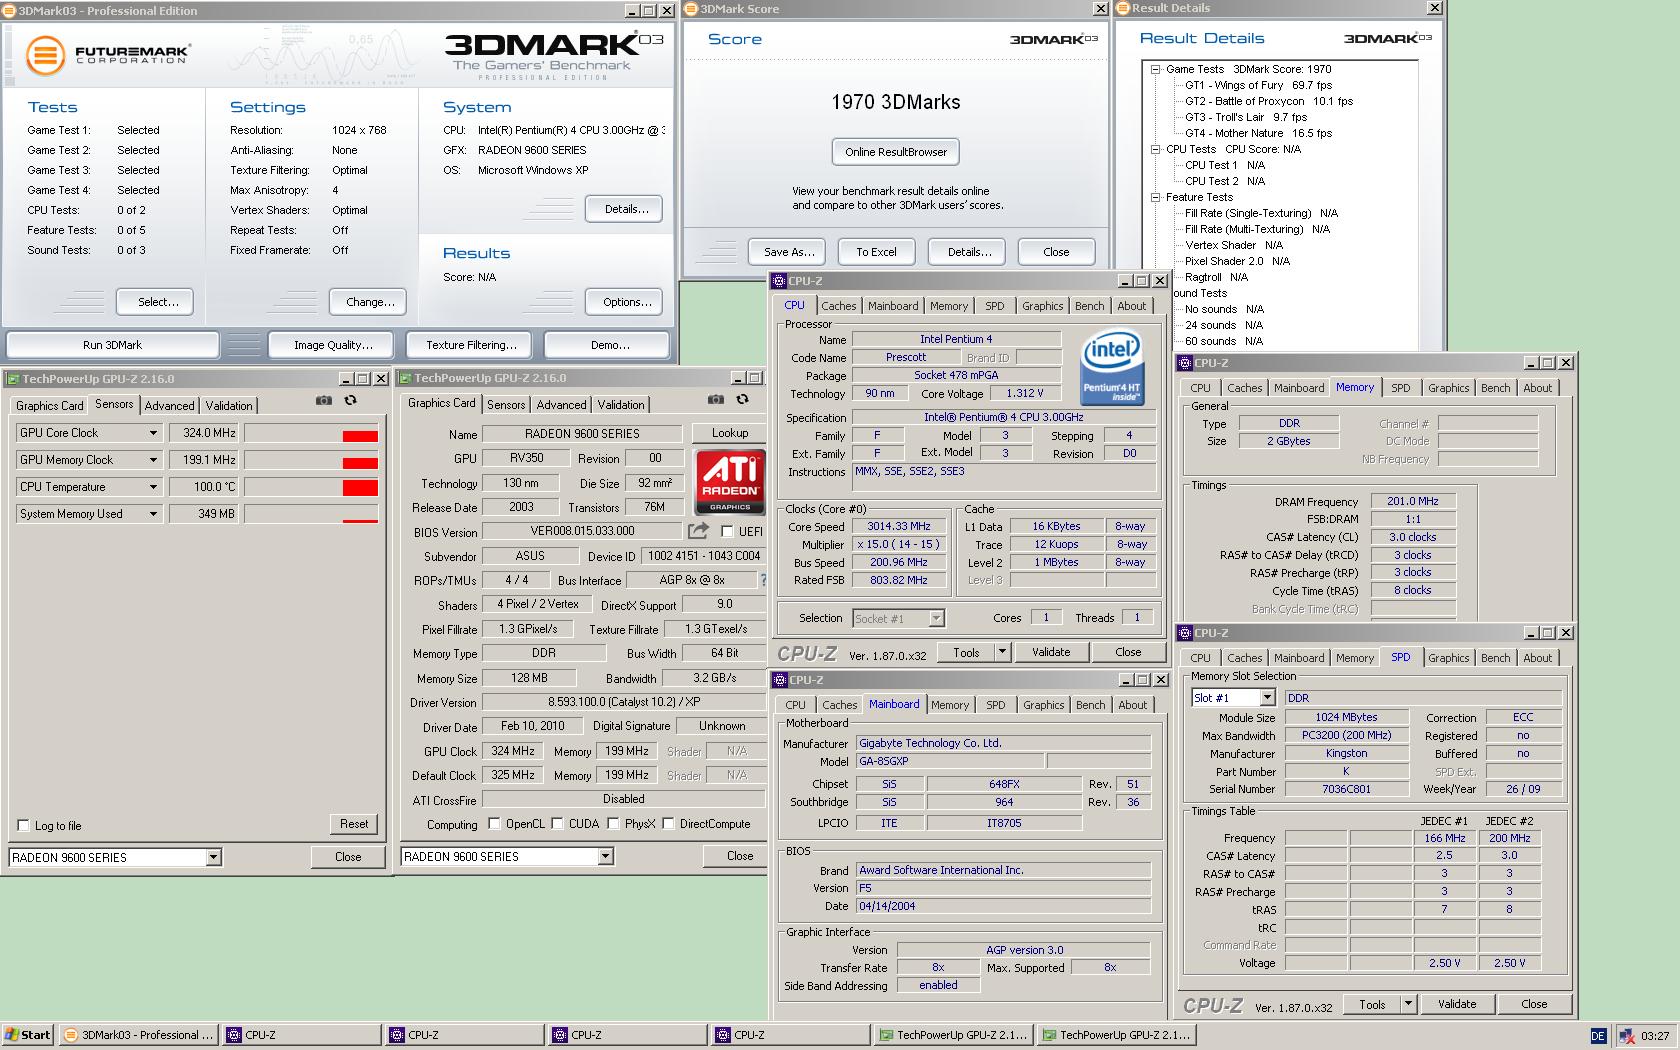
Task: Select GT4 - Mother Nature result row
Action: [1258, 133]
